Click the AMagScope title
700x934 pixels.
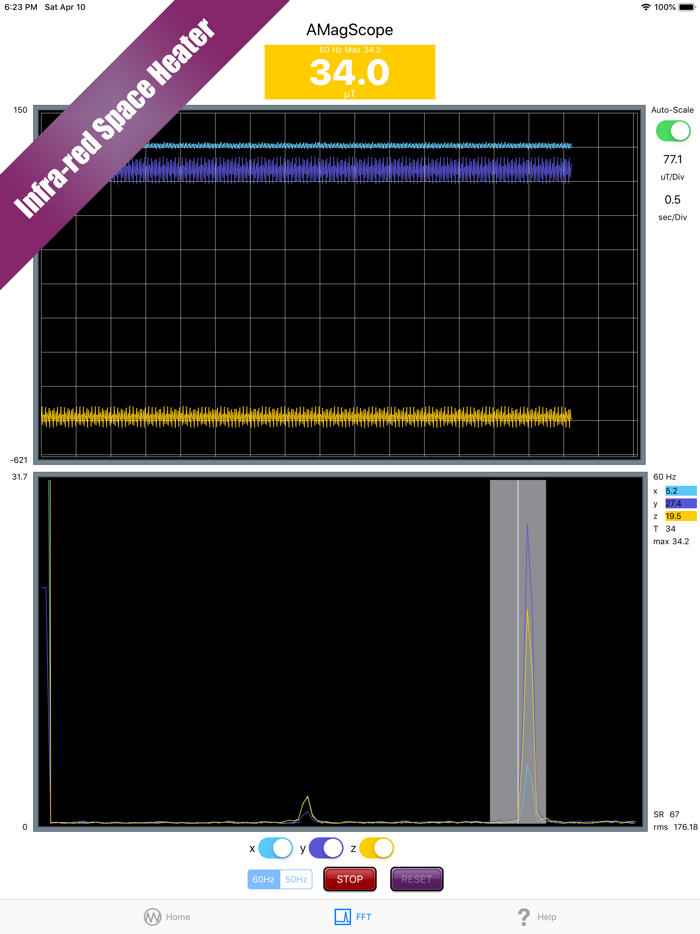click(x=350, y=30)
